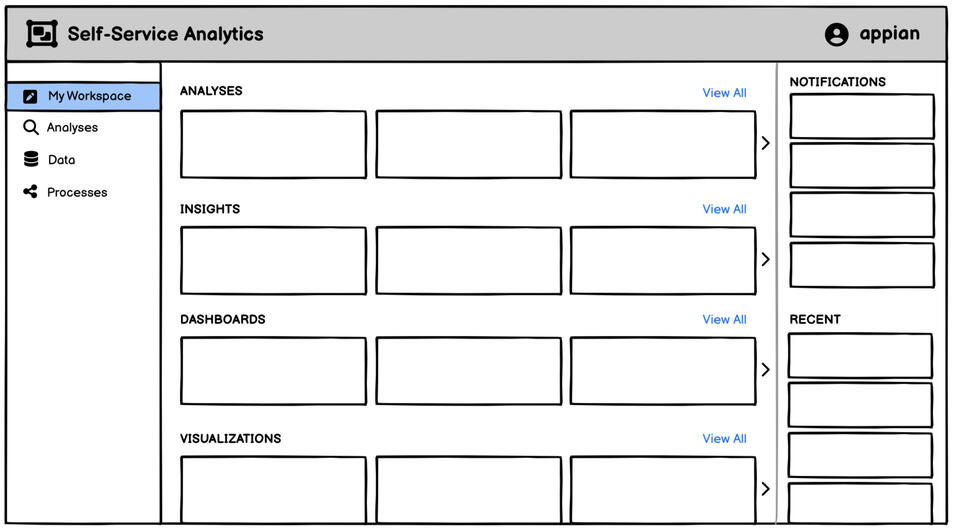Click the Self-Service Analytics logo icon
Viewport: 956px width, 532px height.
pyautogui.click(x=41, y=34)
